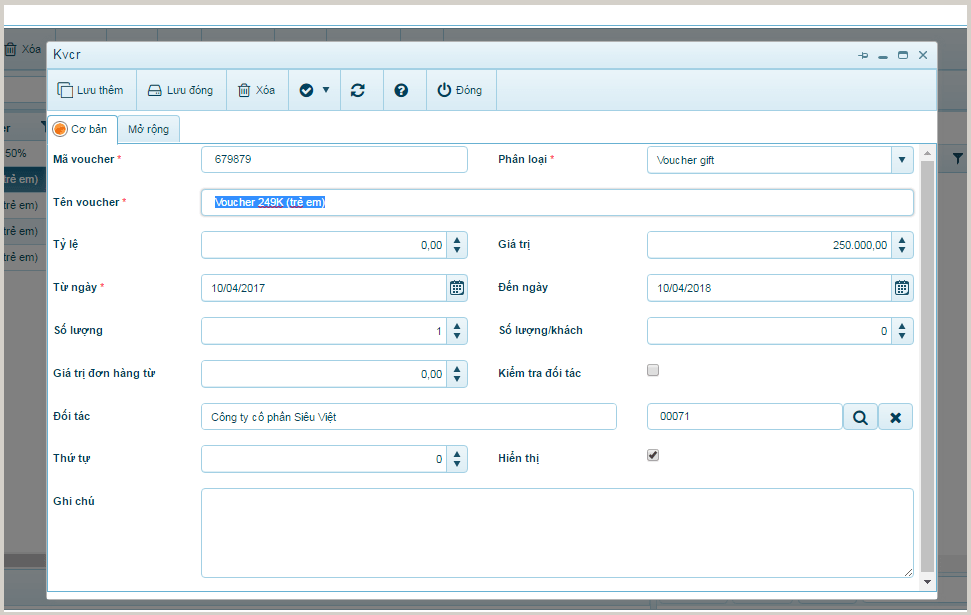Open the Từ ngày calendar picker
The width and height of the screenshot is (971, 615).
[x=457, y=288]
